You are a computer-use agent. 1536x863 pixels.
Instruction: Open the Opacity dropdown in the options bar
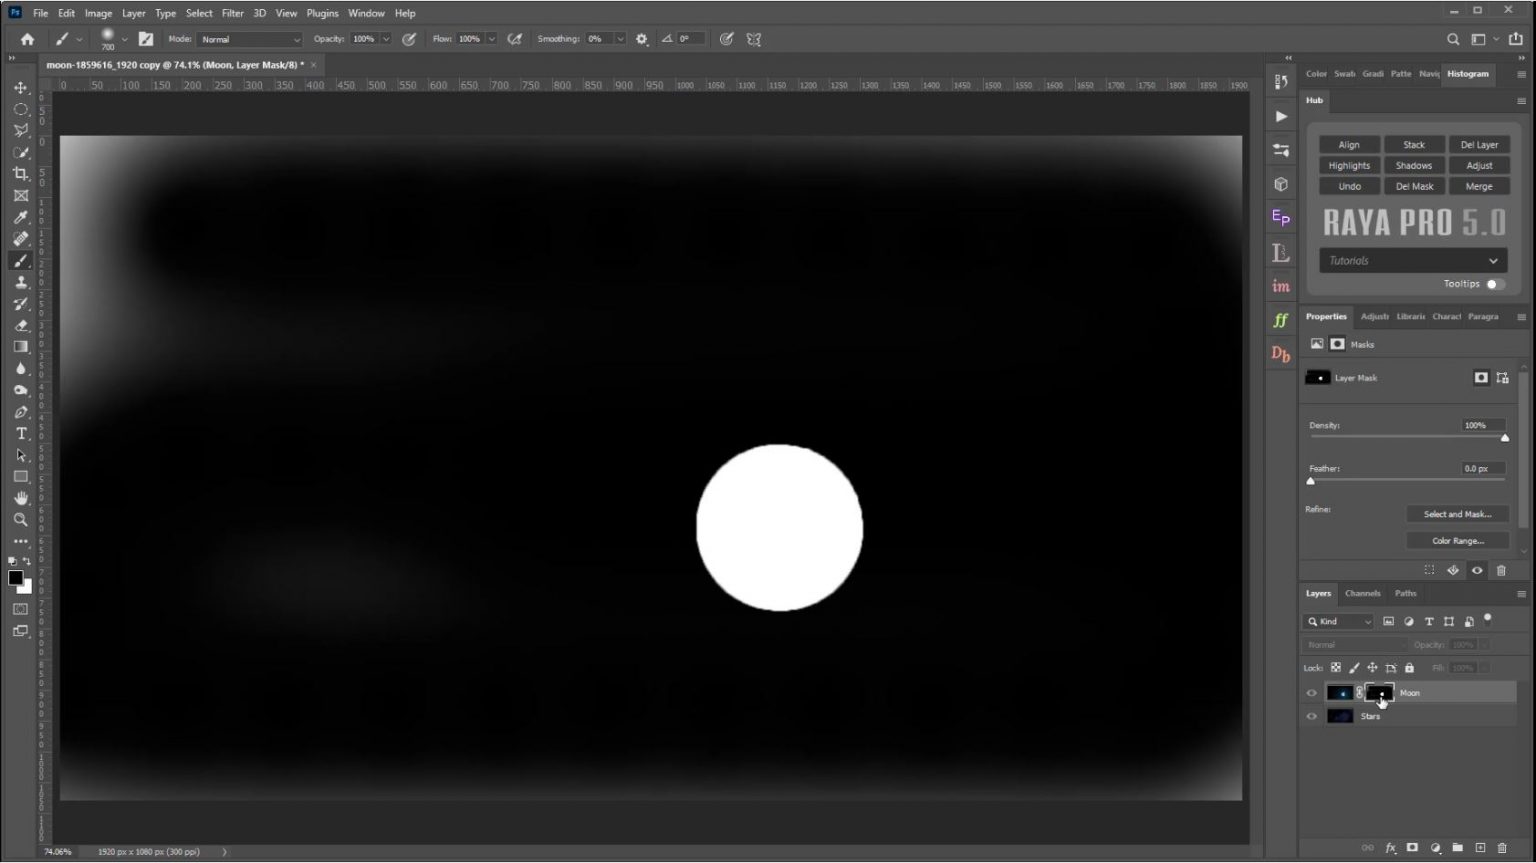(388, 38)
